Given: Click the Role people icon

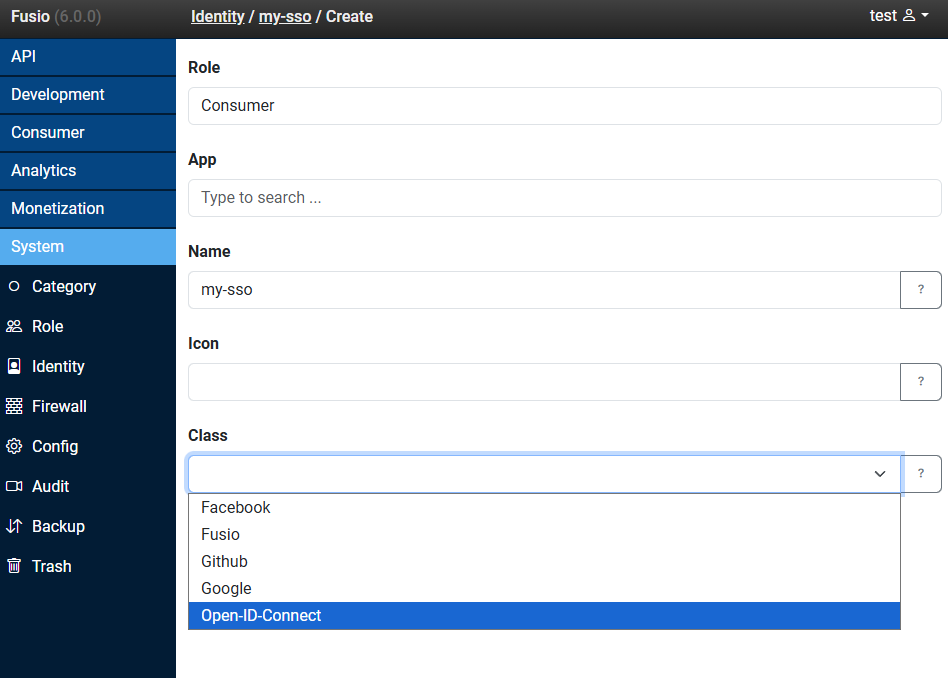Looking at the screenshot, I should 14,326.
